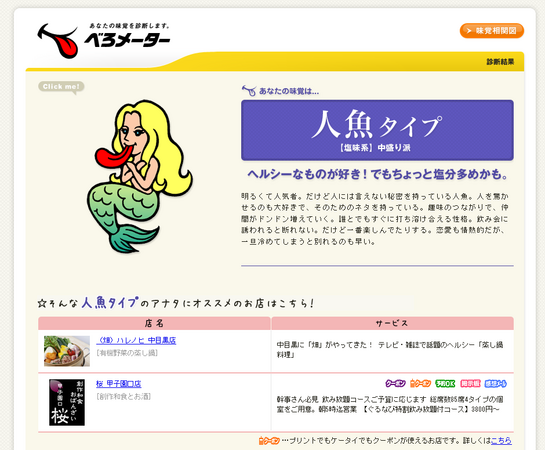This screenshot has width=545, height=450.
Task: Follow the こちら link for coupon details
Action: pyautogui.click(x=501, y=441)
